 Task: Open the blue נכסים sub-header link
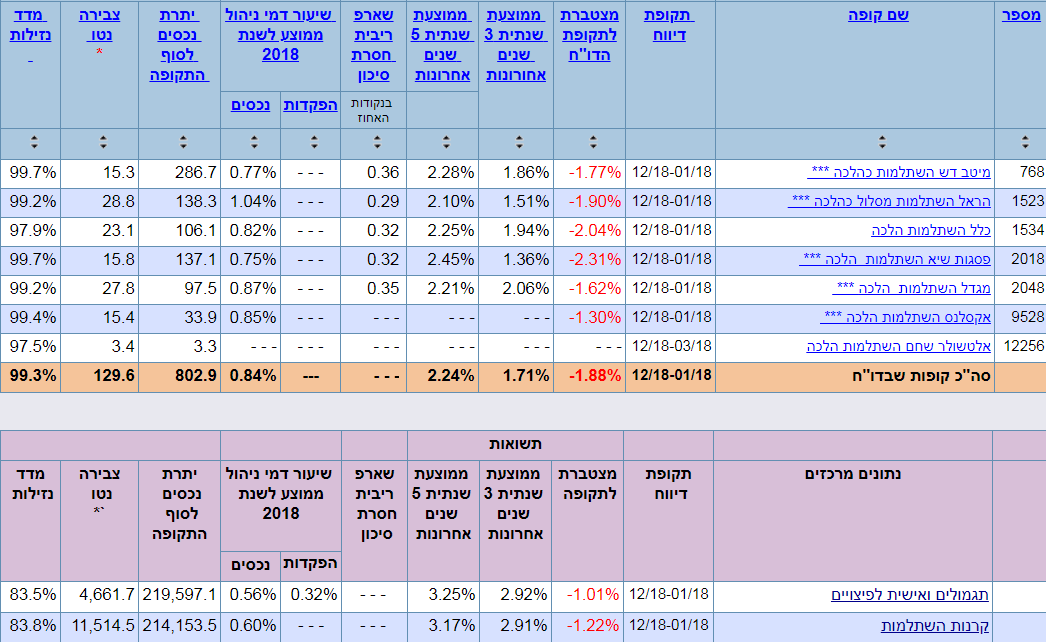[x=250, y=105]
